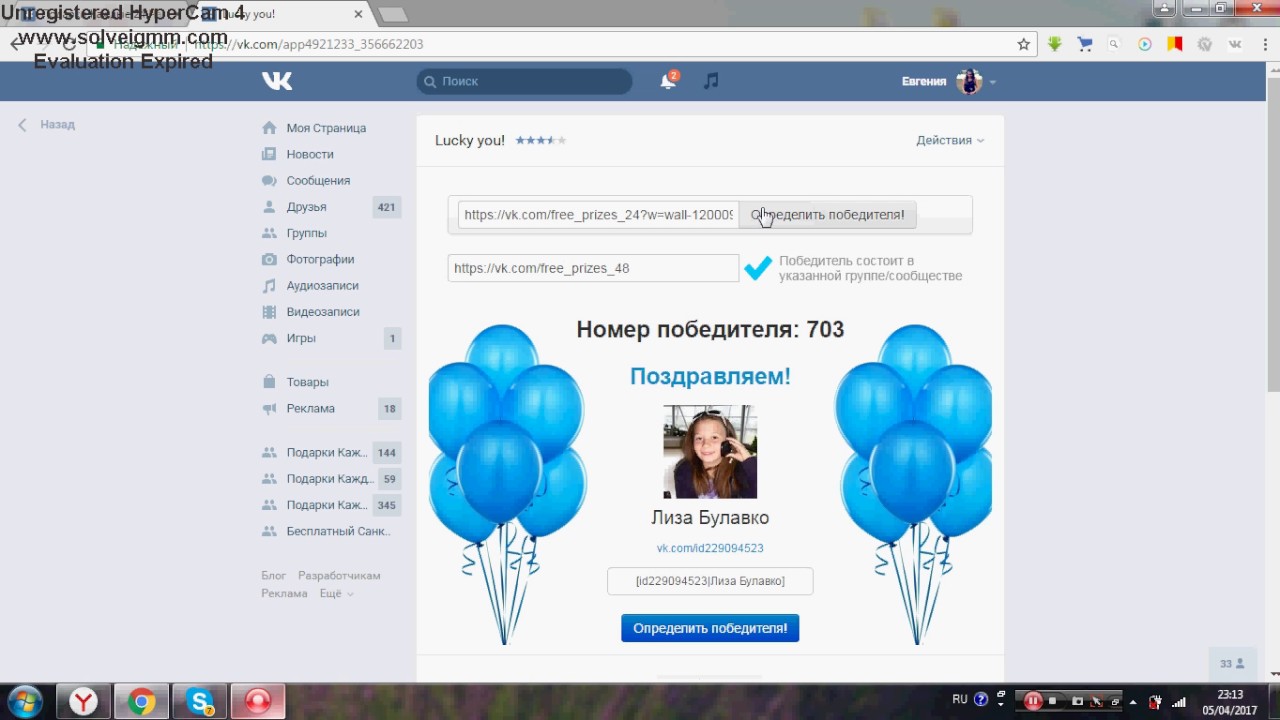This screenshot has height=720, width=1280.
Task: Select the [id229094523|Лиза Булавко] text field
Action: (x=710, y=581)
